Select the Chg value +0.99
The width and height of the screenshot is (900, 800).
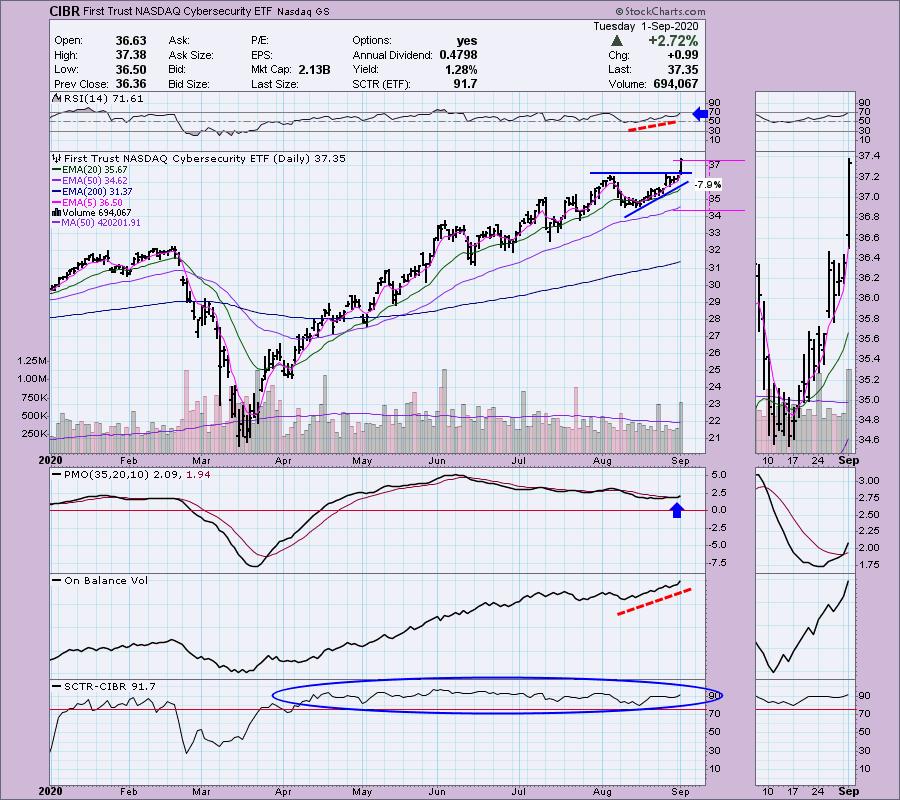[682, 55]
